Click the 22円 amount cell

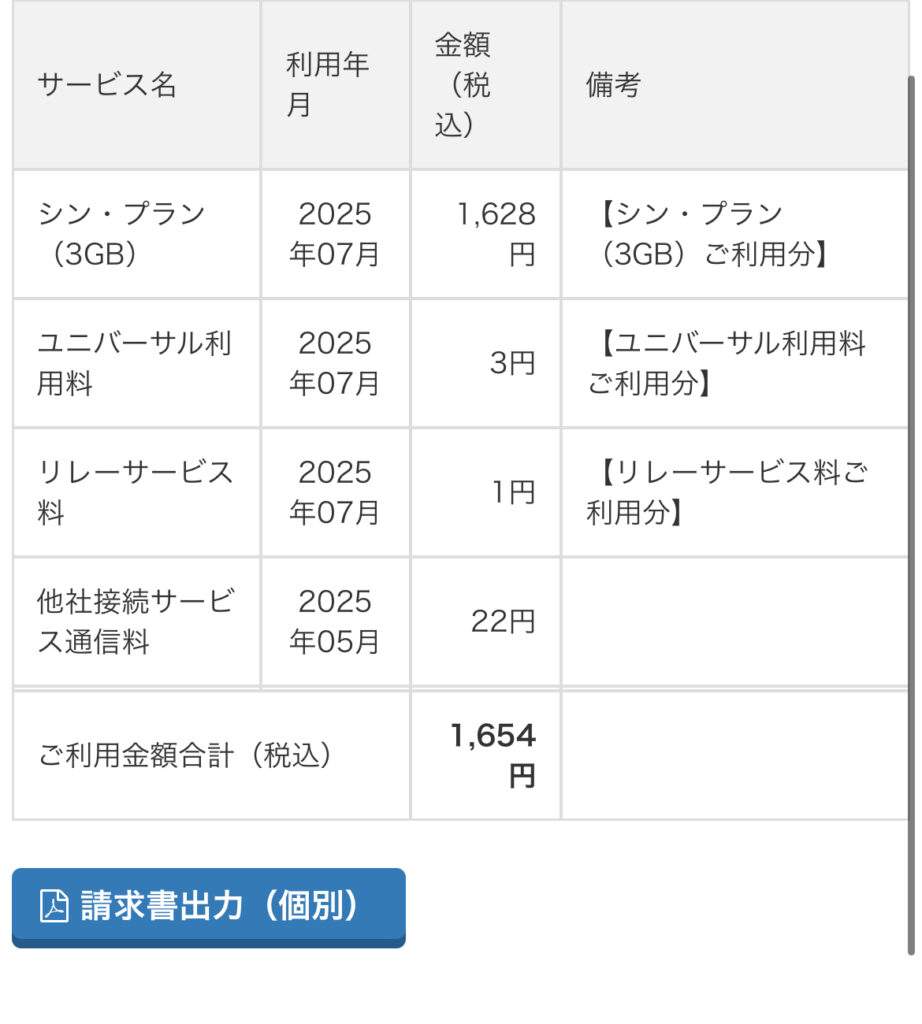pos(486,622)
